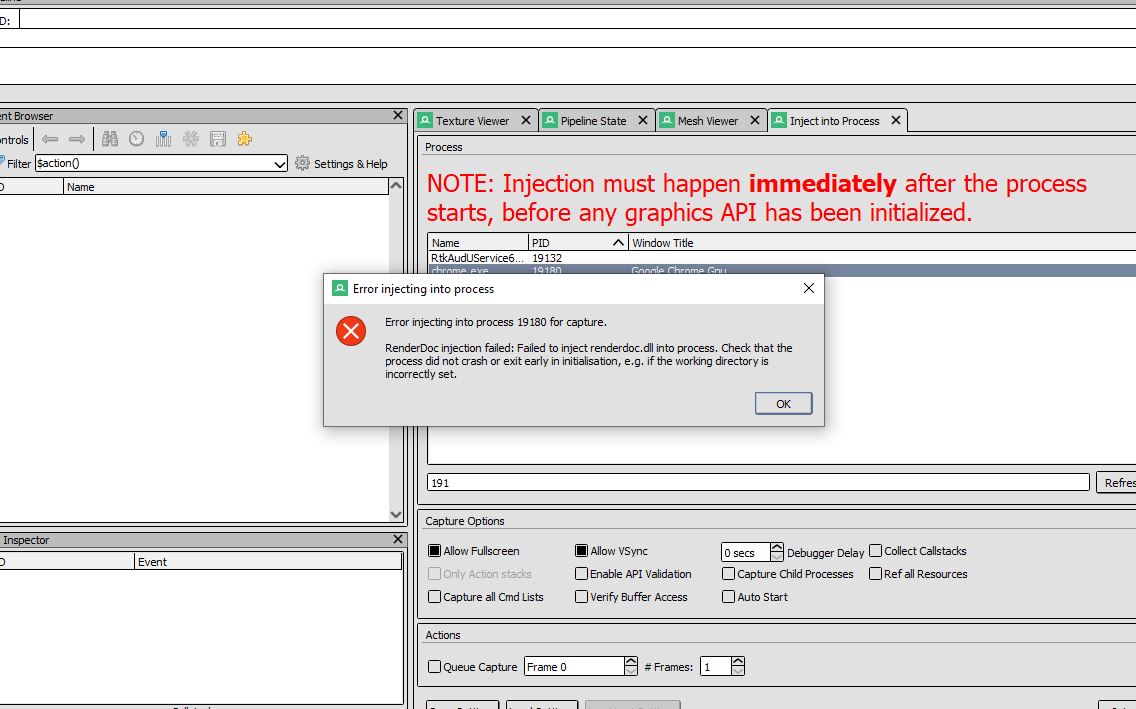The width and height of the screenshot is (1136, 709).
Task: Open Find with the binoculars icon
Action: pyautogui.click(x=110, y=139)
